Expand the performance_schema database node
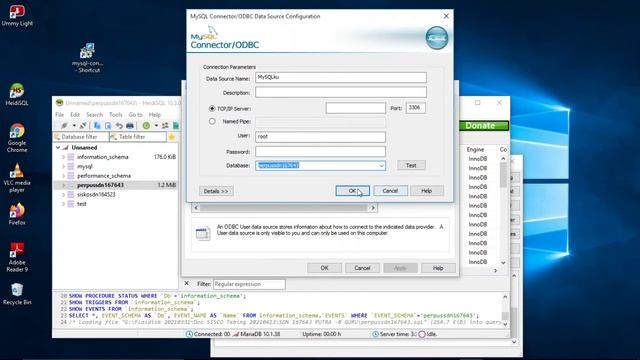This screenshot has height=360, width=640. pyautogui.click(x=64, y=176)
